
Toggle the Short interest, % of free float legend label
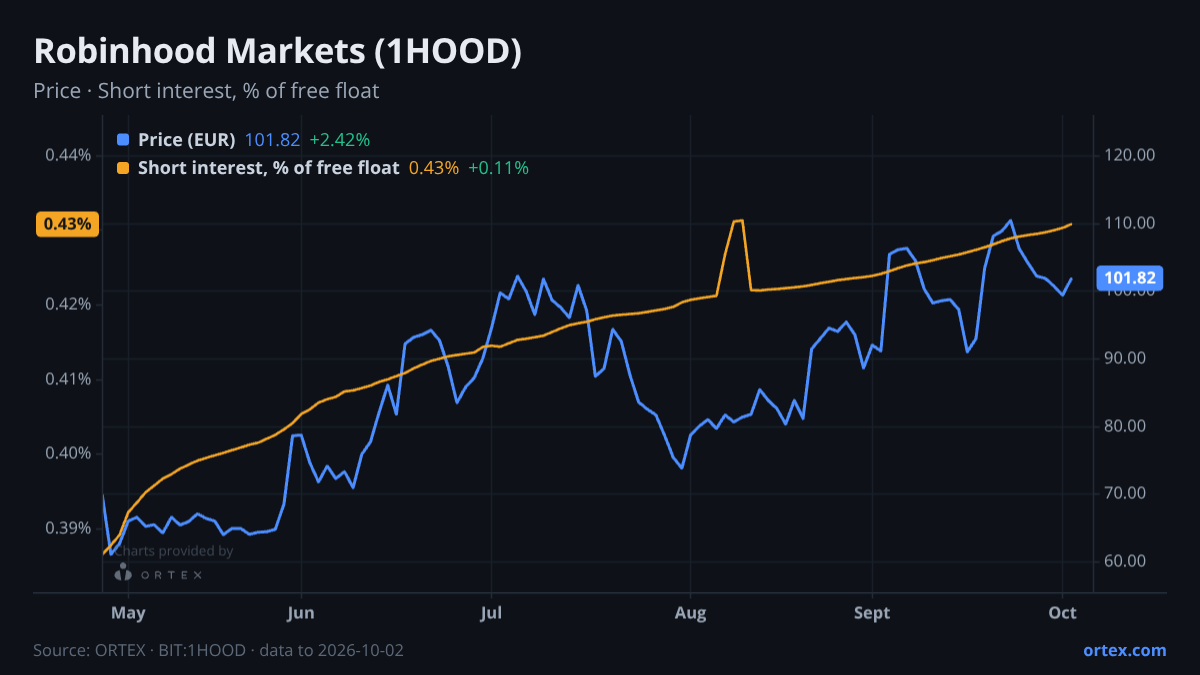(269, 168)
